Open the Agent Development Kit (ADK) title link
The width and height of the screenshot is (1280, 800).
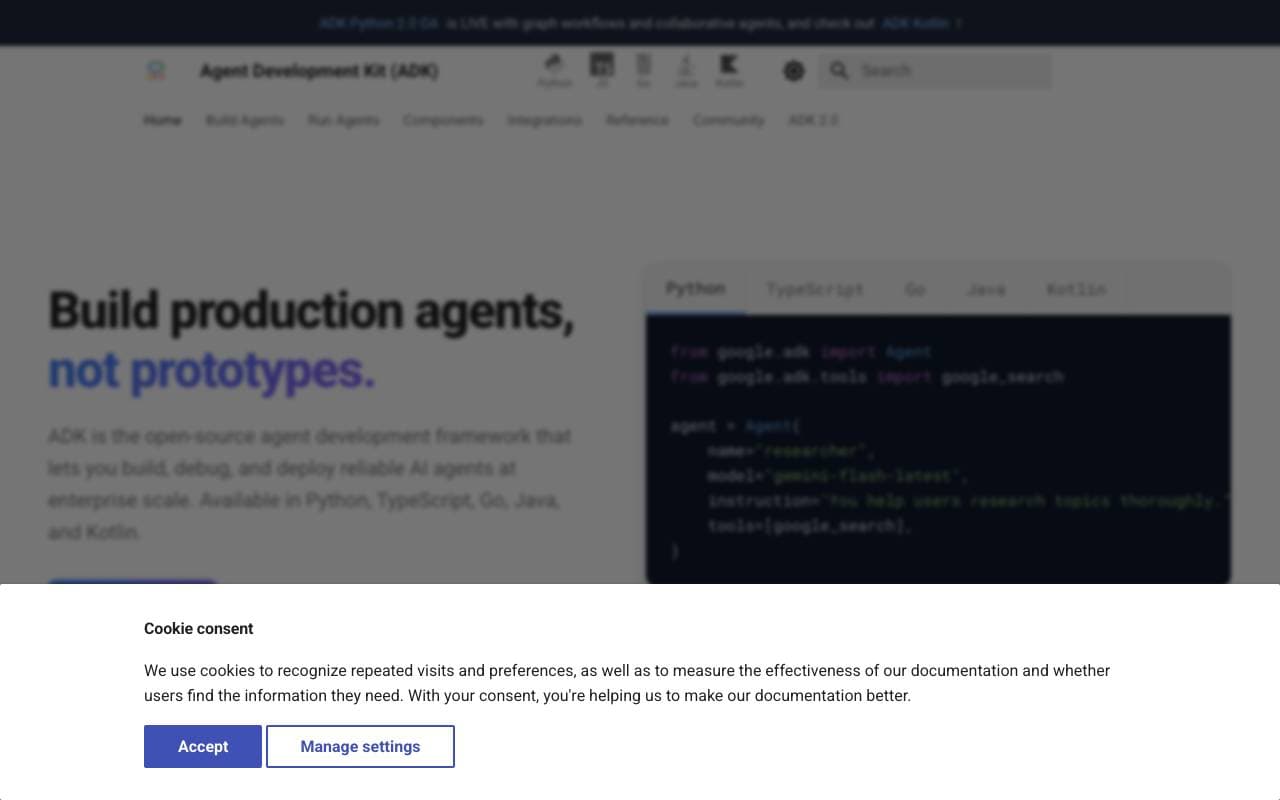(x=319, y=71)
